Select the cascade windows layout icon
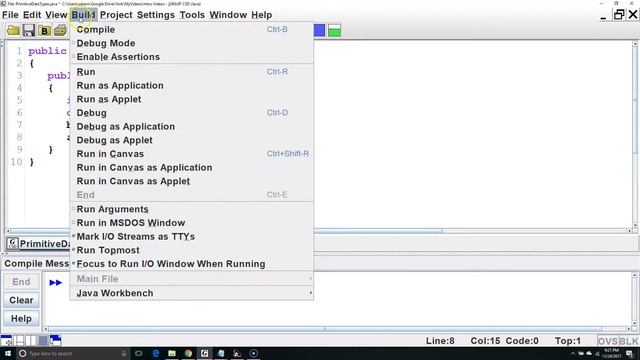The image size is (640, 360). pos(56,340)
